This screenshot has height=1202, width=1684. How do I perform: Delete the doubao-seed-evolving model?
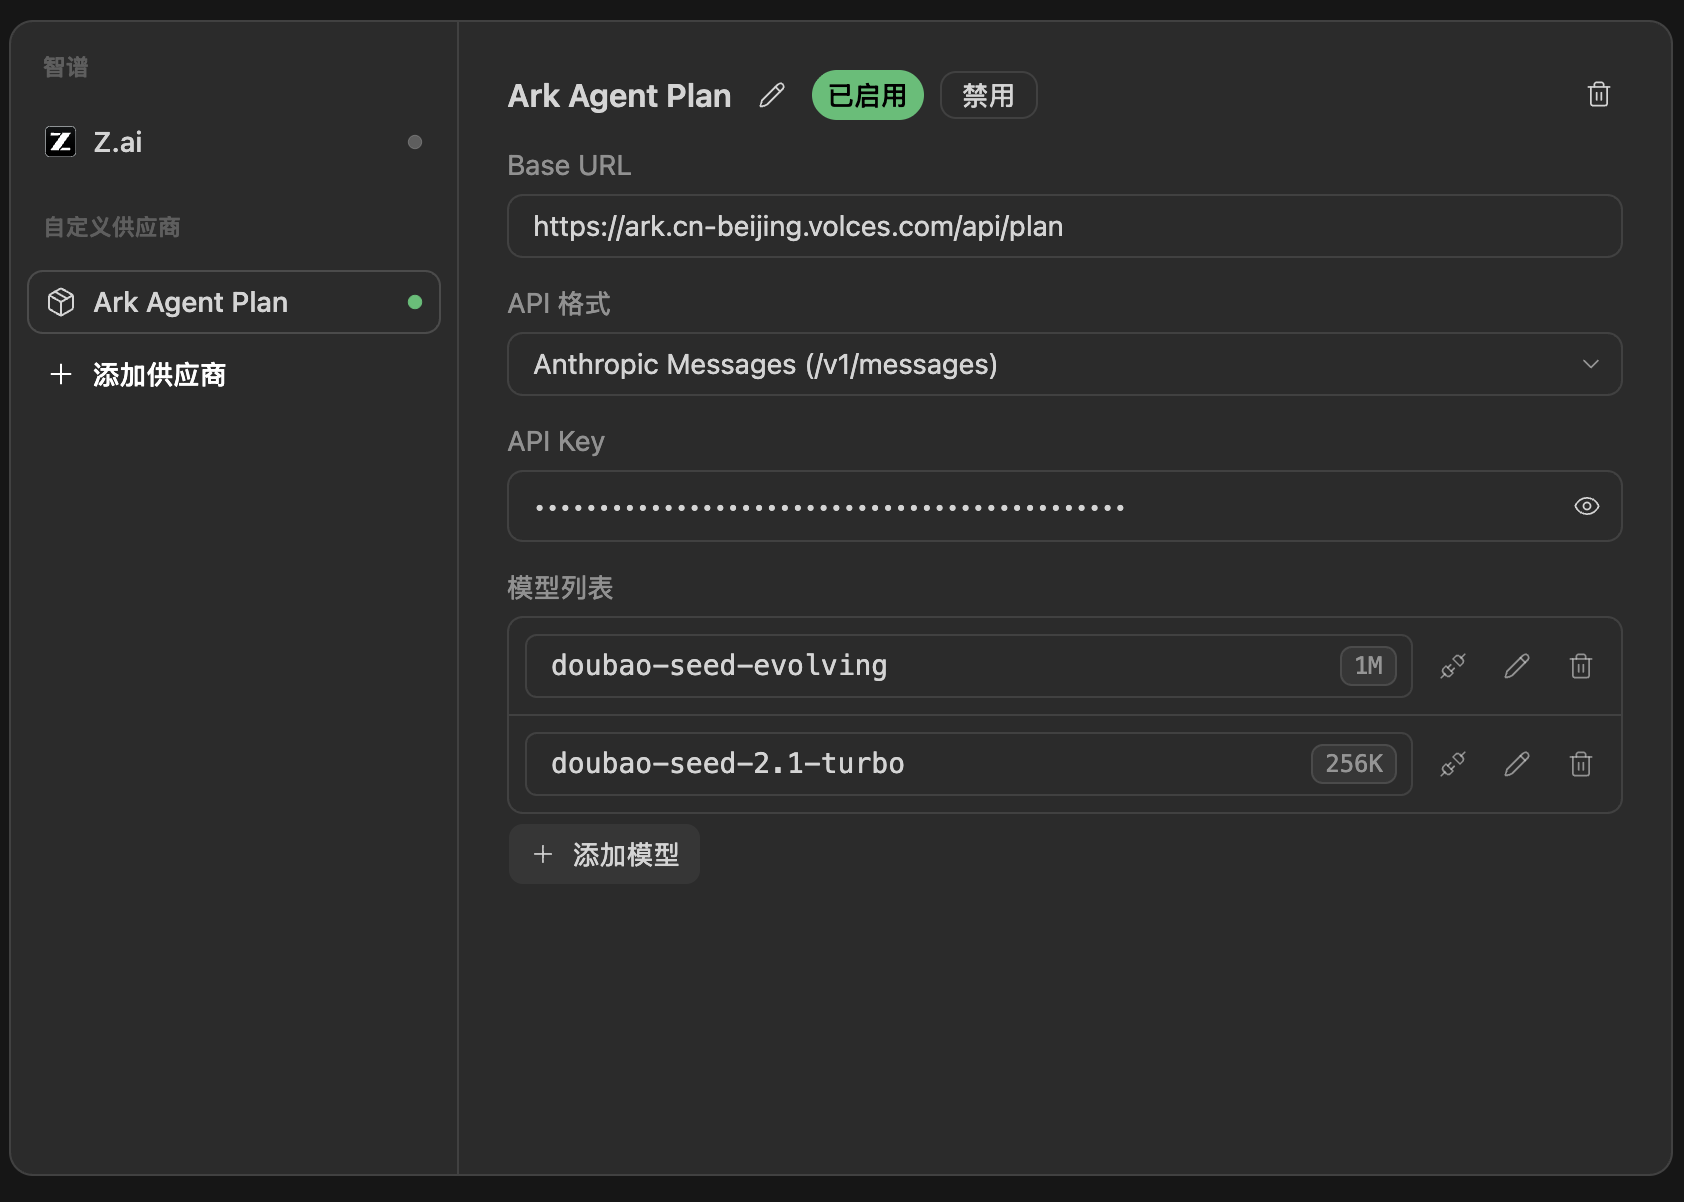coord(1581,666)
